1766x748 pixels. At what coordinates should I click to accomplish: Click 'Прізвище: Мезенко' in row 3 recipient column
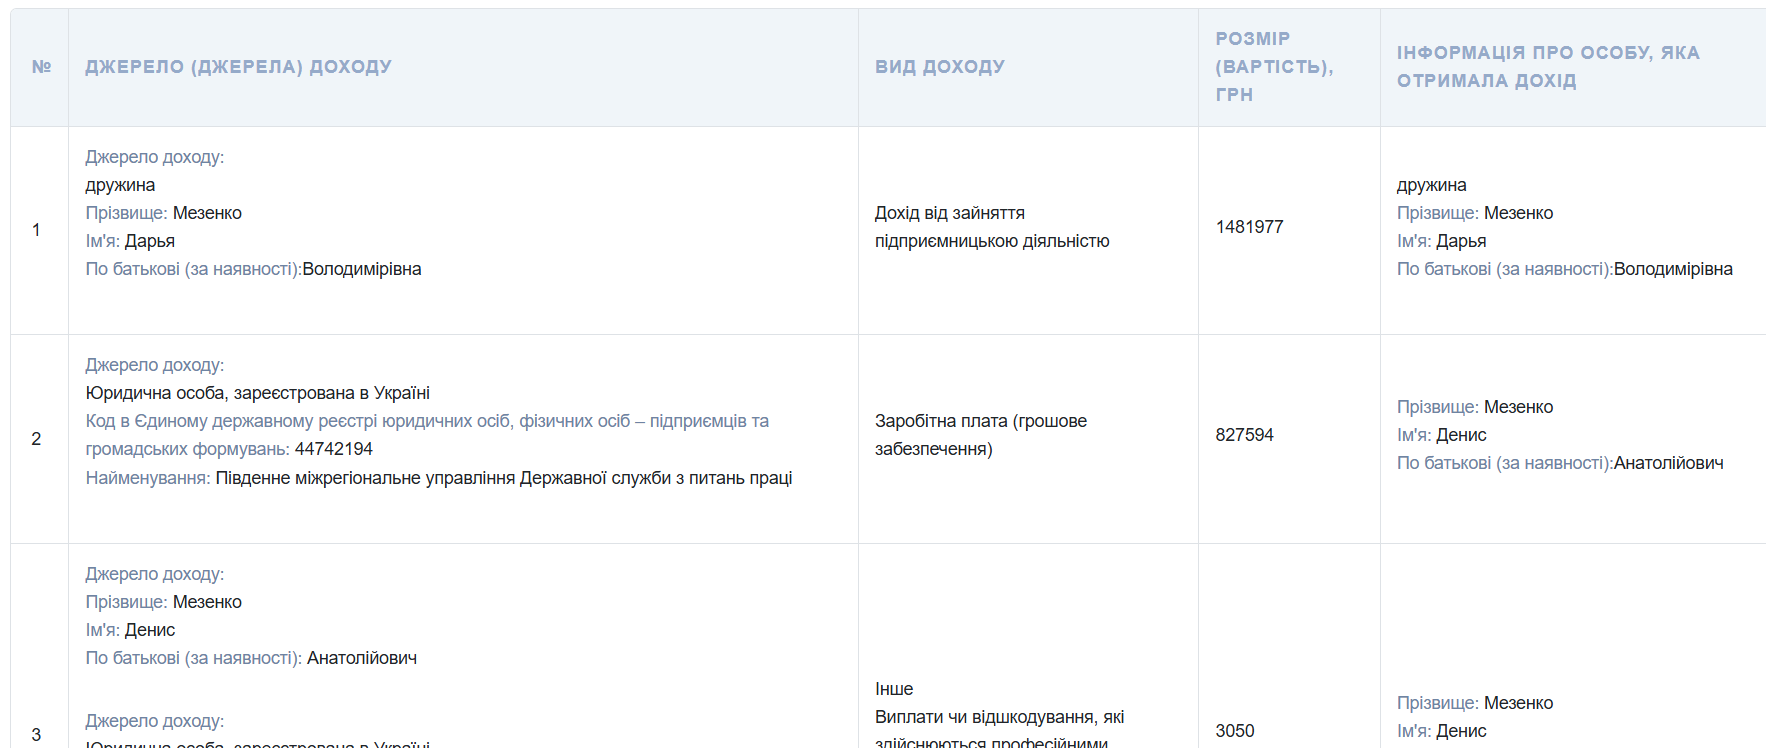[1475, 703]
